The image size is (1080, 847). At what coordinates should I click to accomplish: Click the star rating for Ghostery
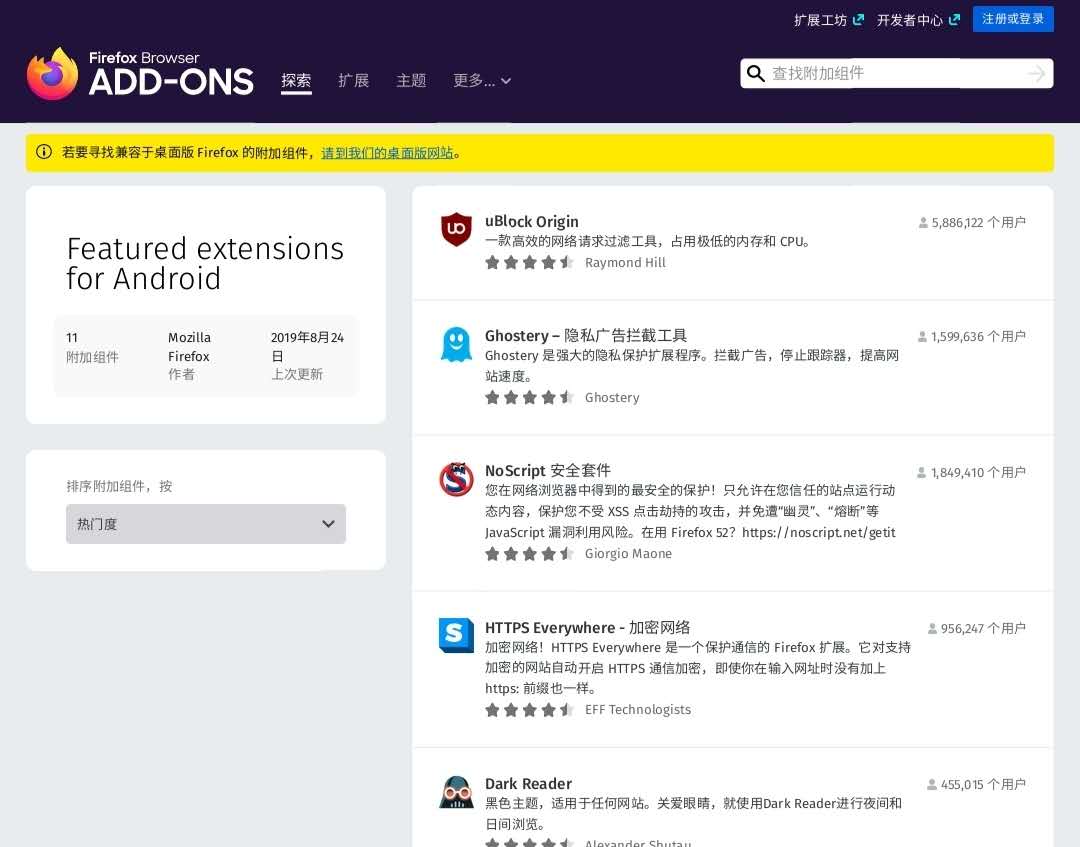click(x=530, y=397)
